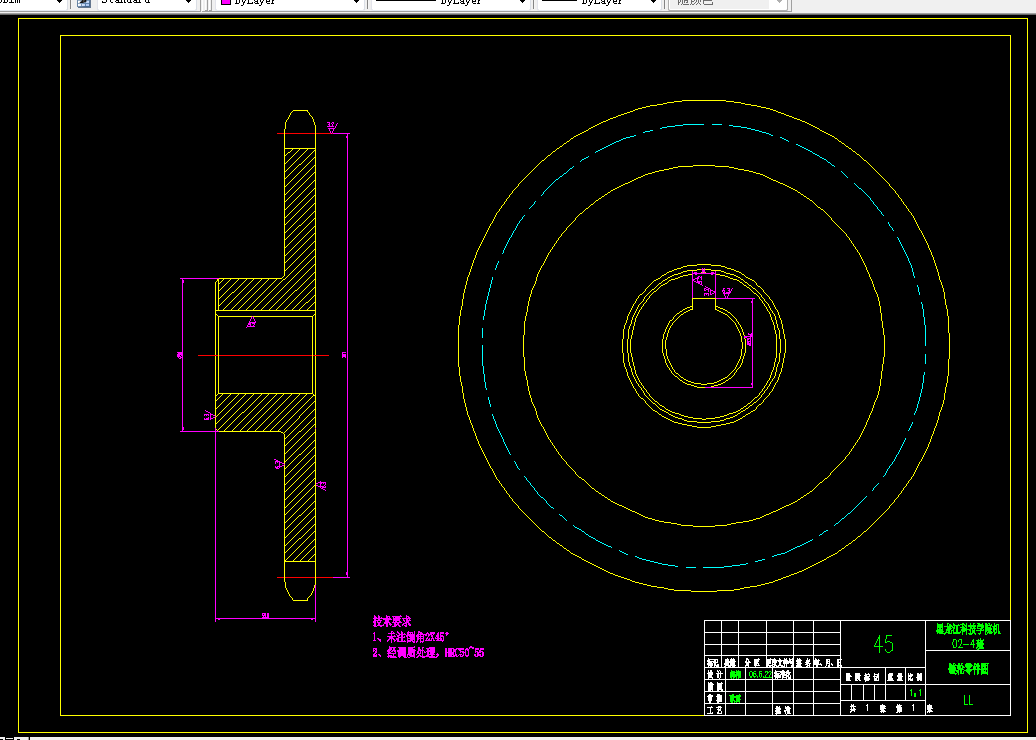
Task: Open the greyed-out plot style dropdown
Action: [727, 3]
